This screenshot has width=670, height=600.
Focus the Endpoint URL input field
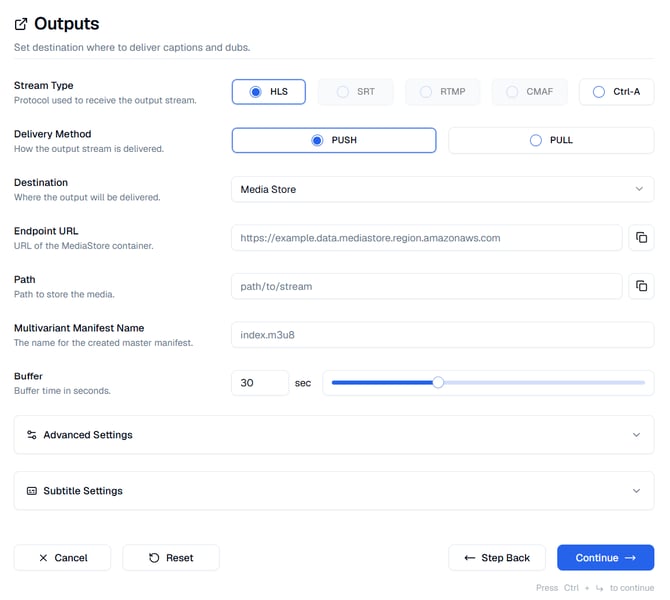pos(426,238)
